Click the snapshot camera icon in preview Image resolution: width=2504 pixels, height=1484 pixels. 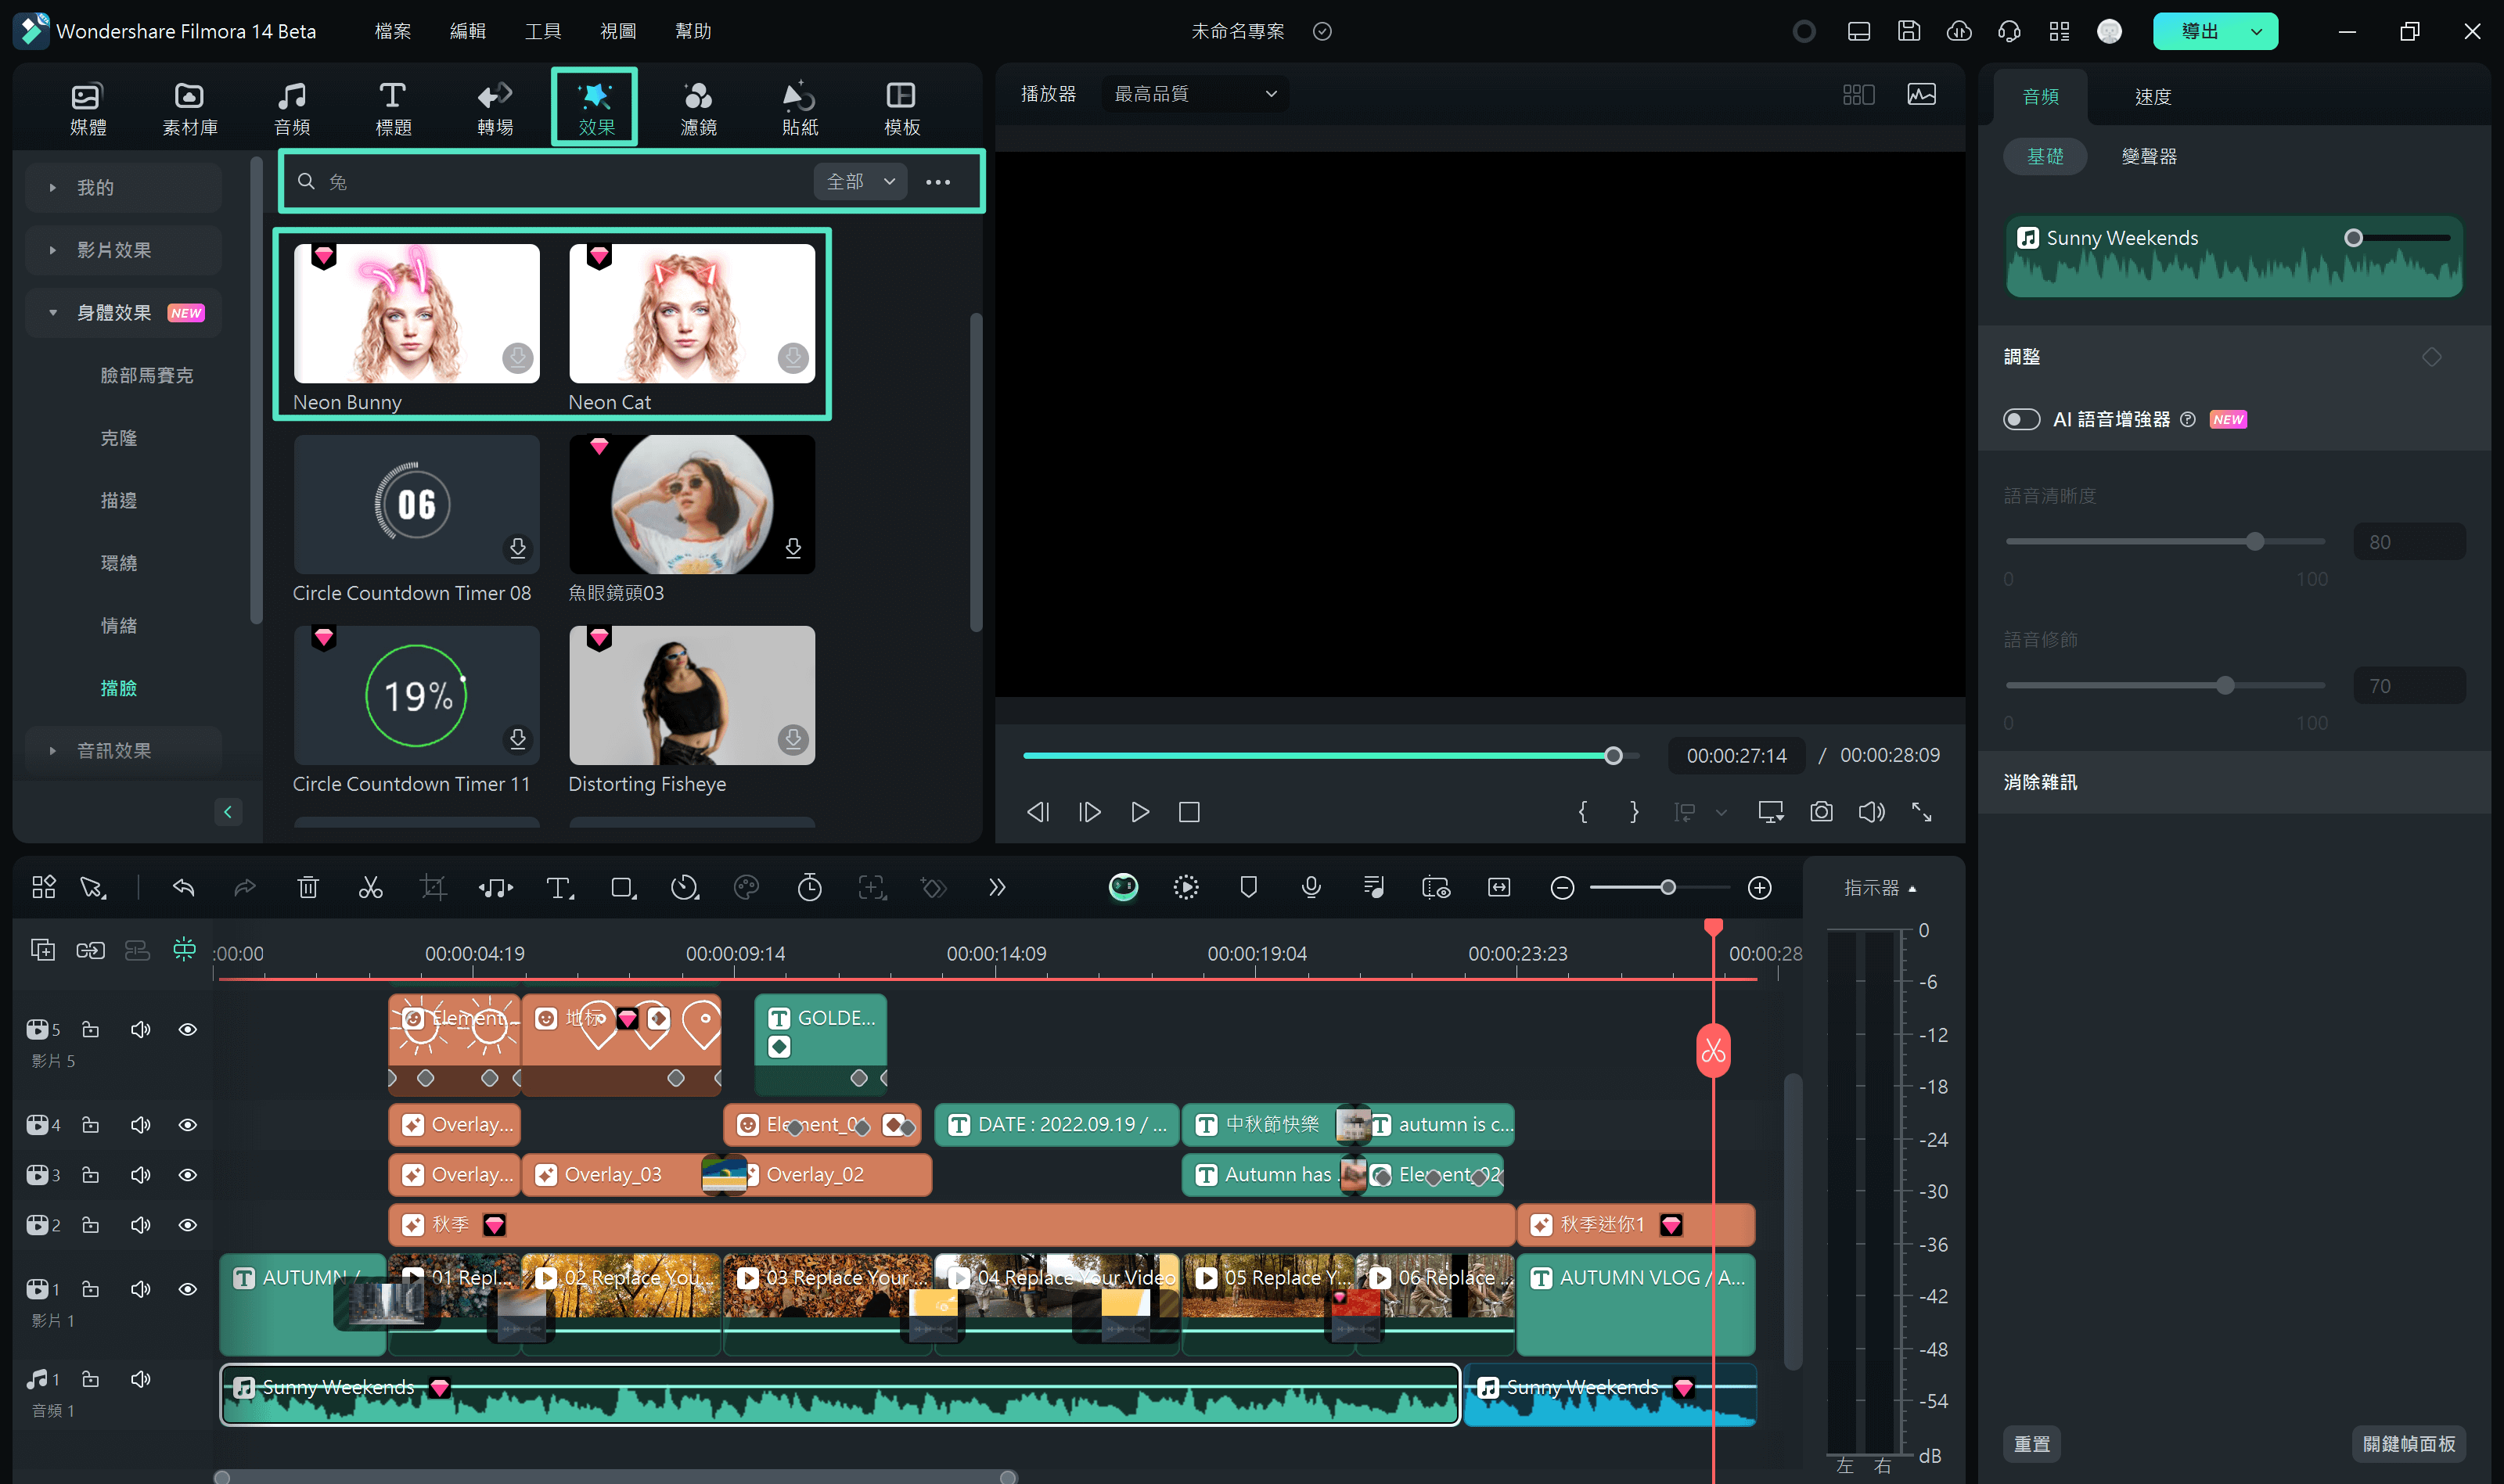click(x=1820, y=811)
